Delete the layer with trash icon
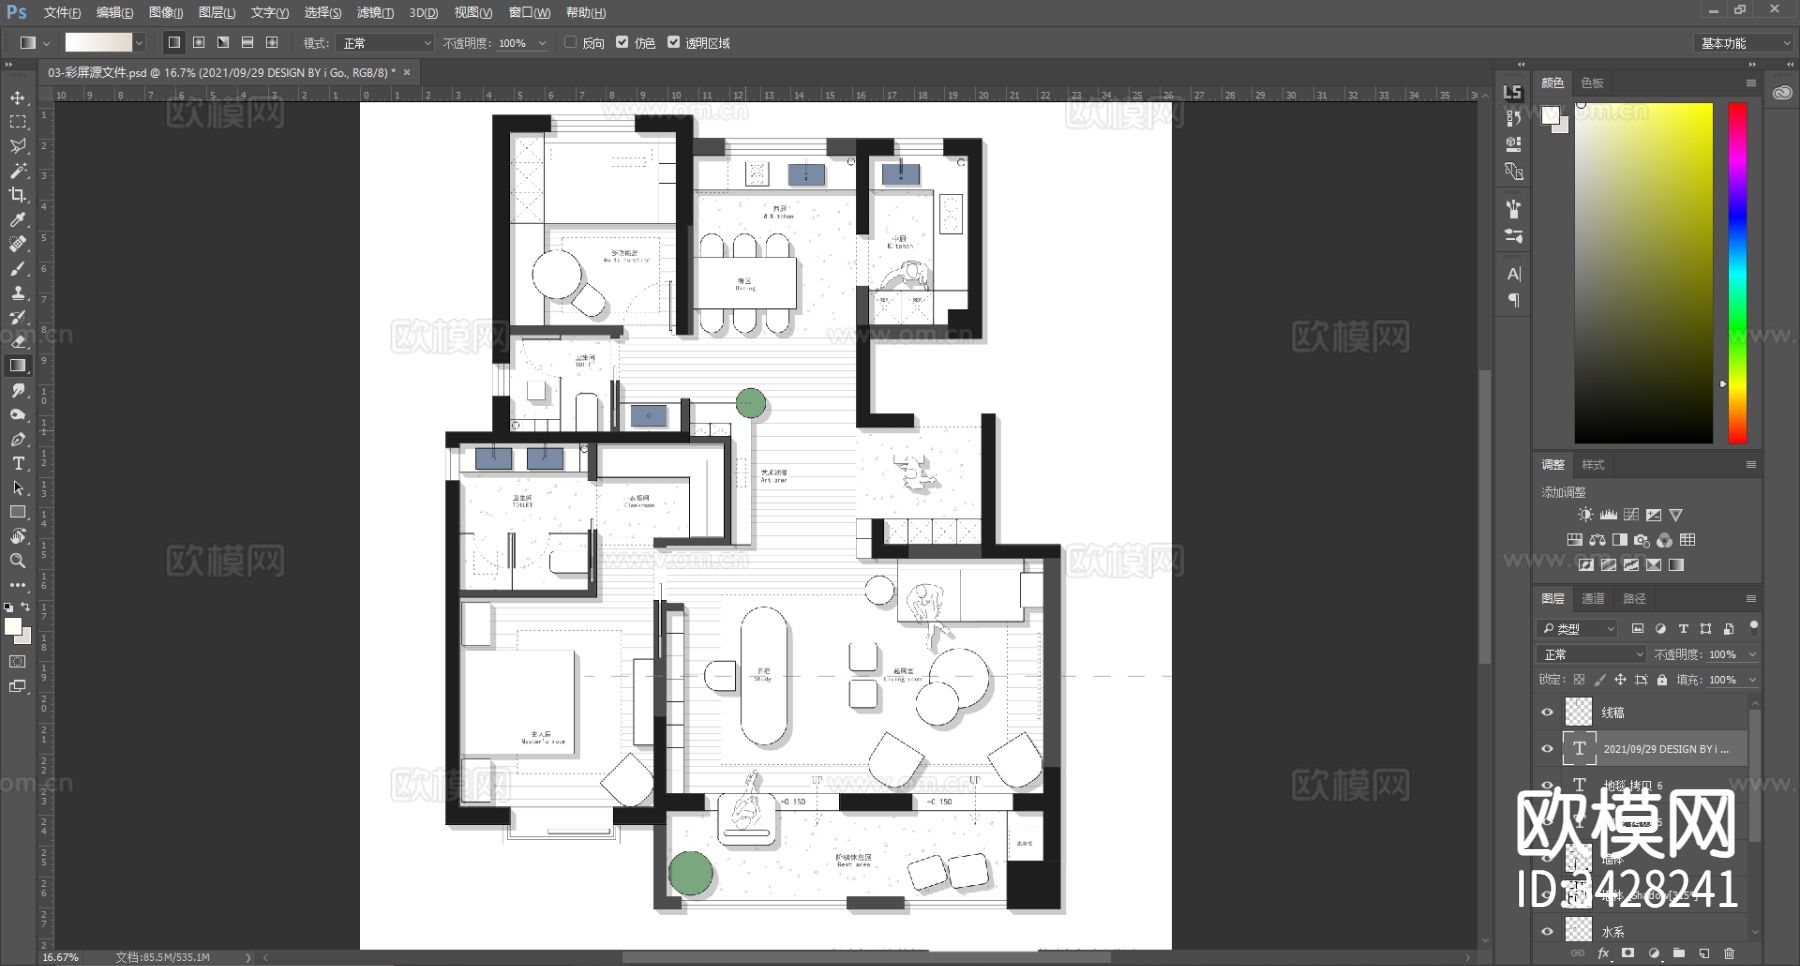The width and height of the screenshot is (1800, 966). click(x=1729, y=954)
